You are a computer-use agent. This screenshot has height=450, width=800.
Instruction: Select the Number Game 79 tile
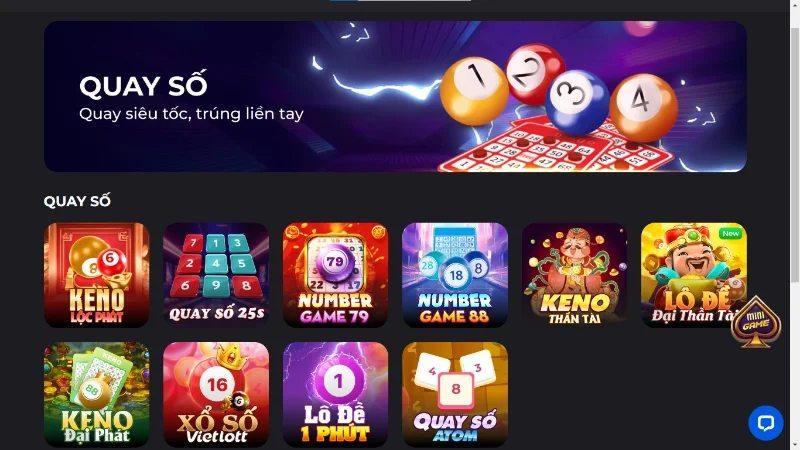pos(335,275)
